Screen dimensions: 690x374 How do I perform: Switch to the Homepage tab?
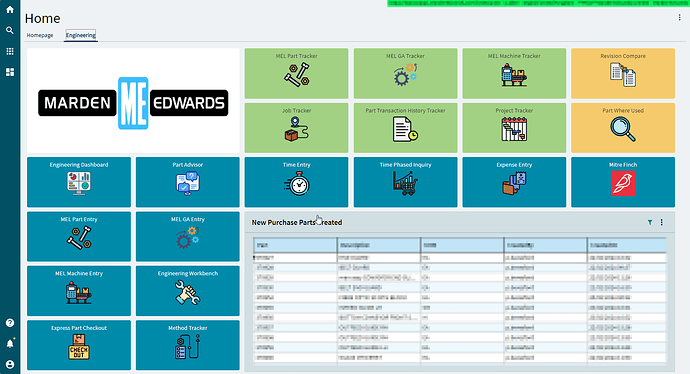(x=40, y=35)
